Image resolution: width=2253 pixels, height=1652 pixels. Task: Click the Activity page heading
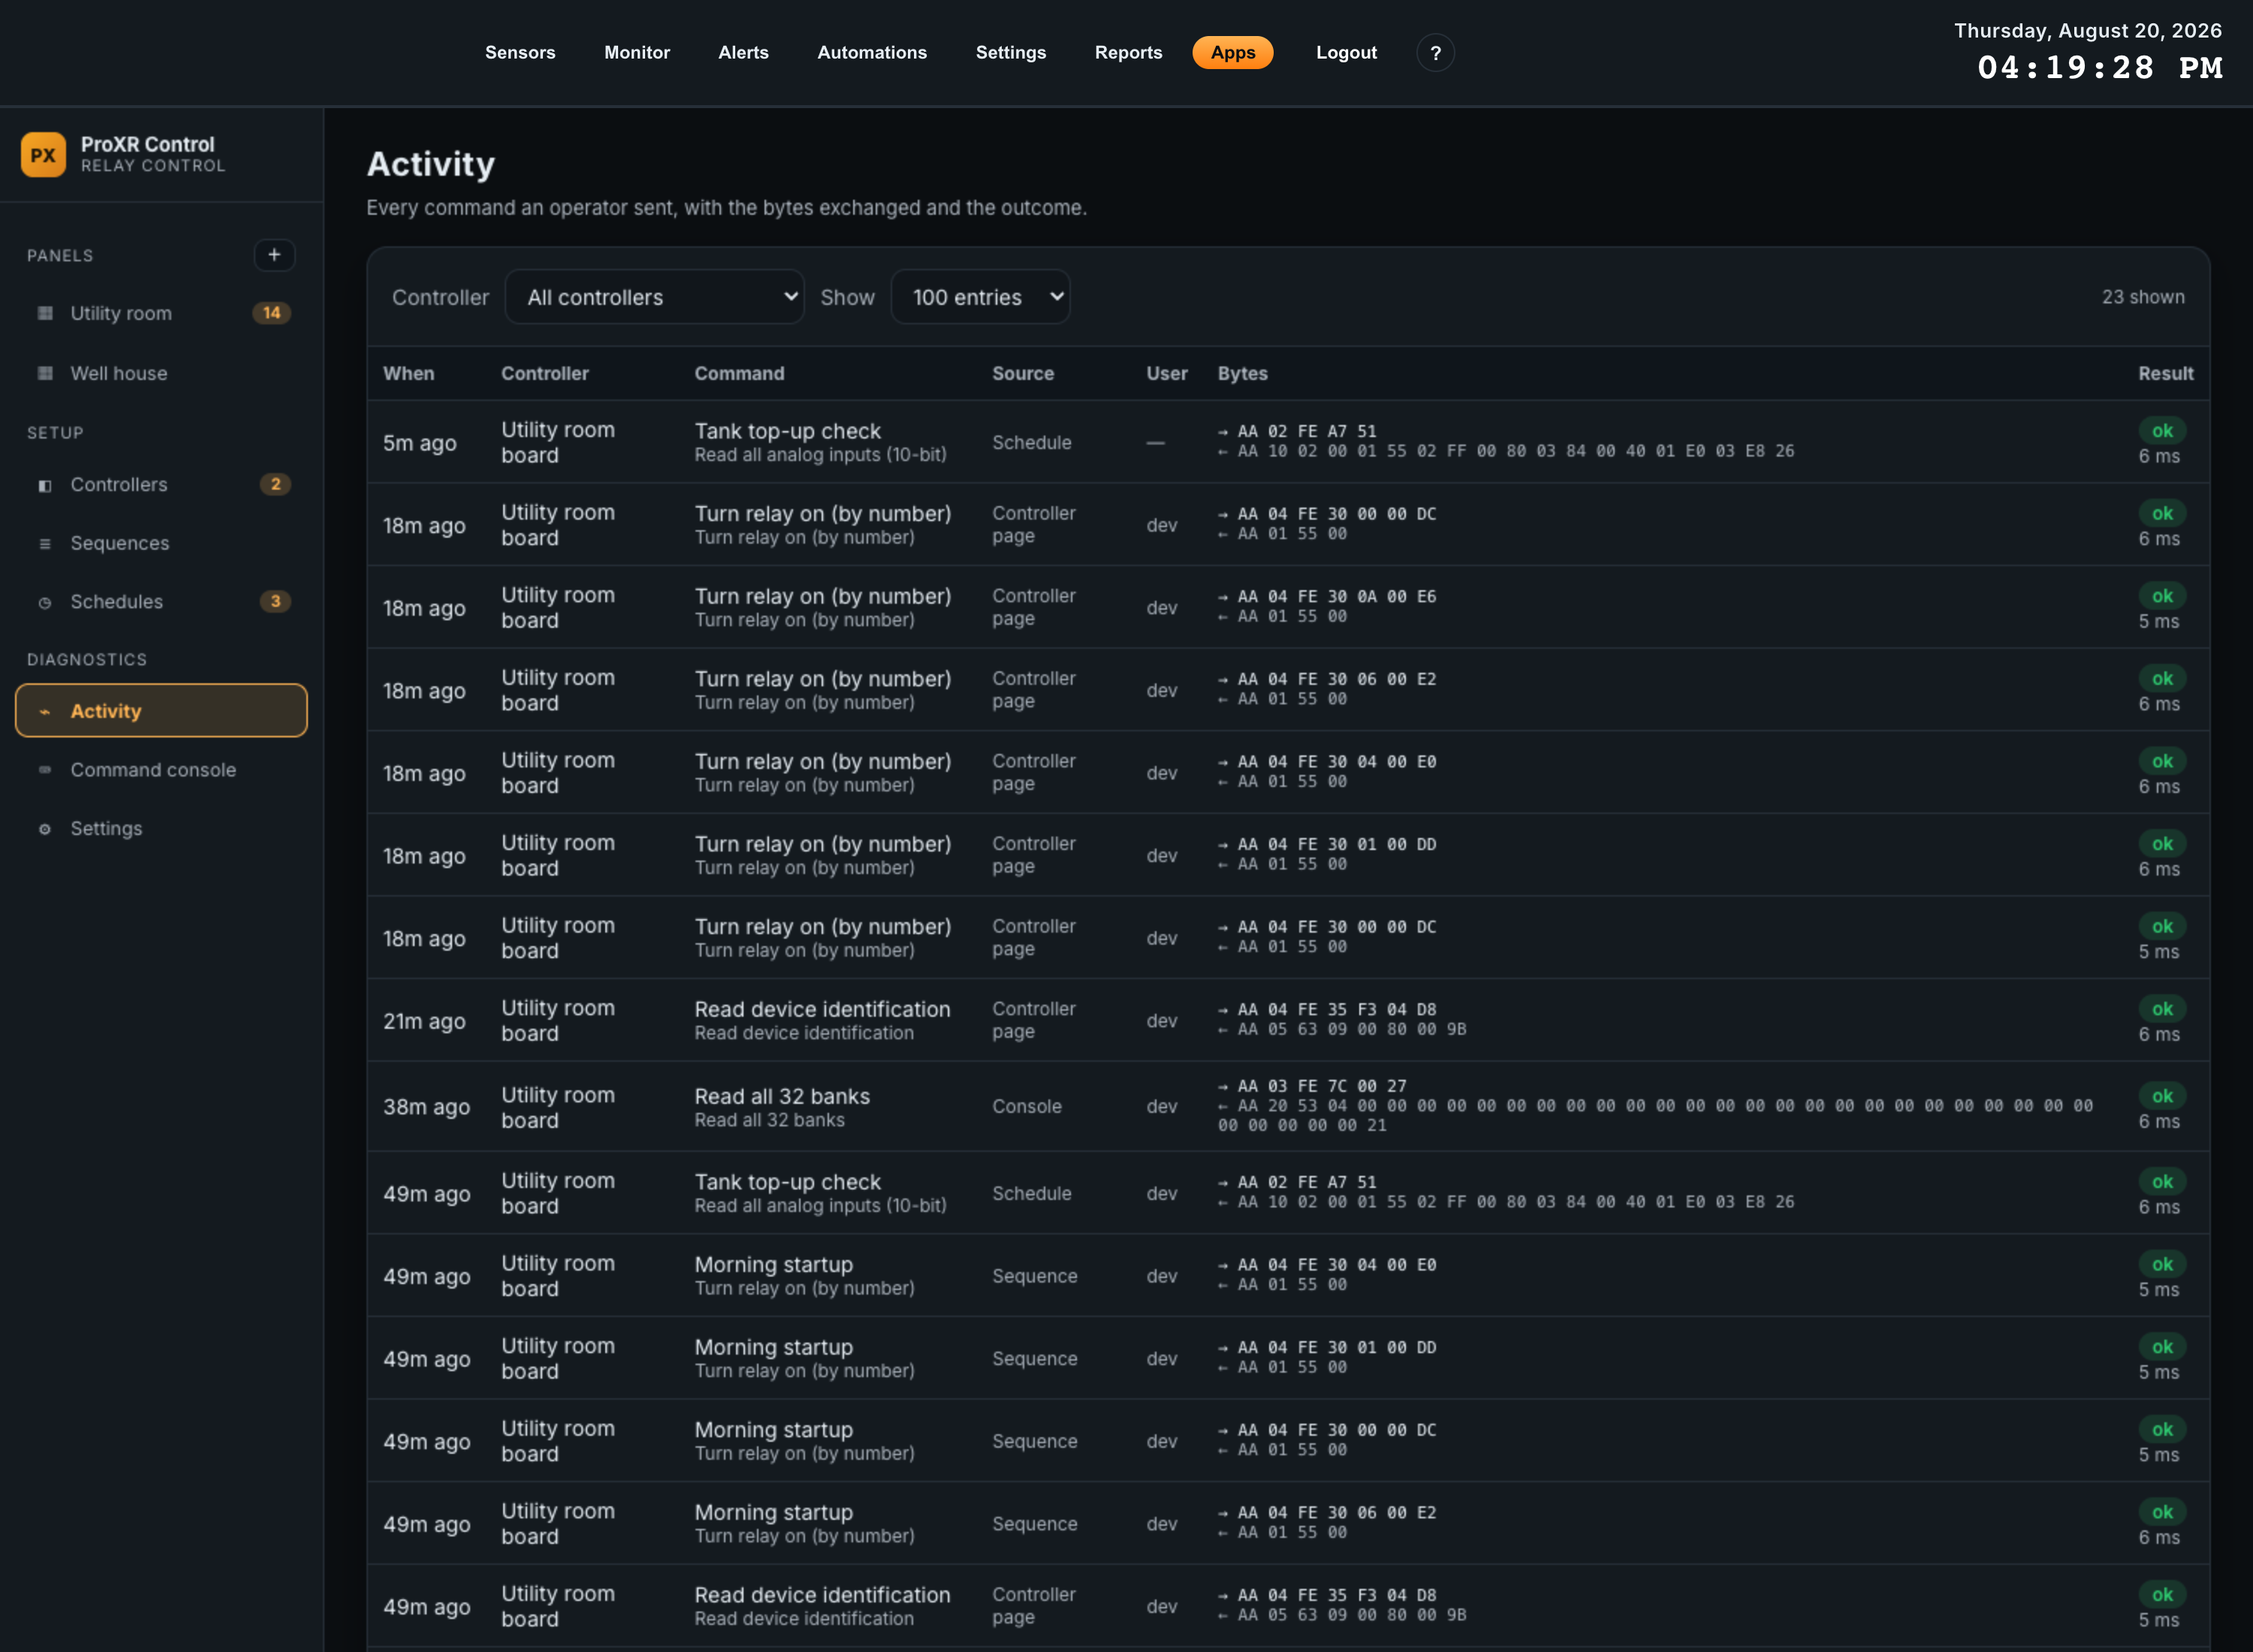[431, 164]
